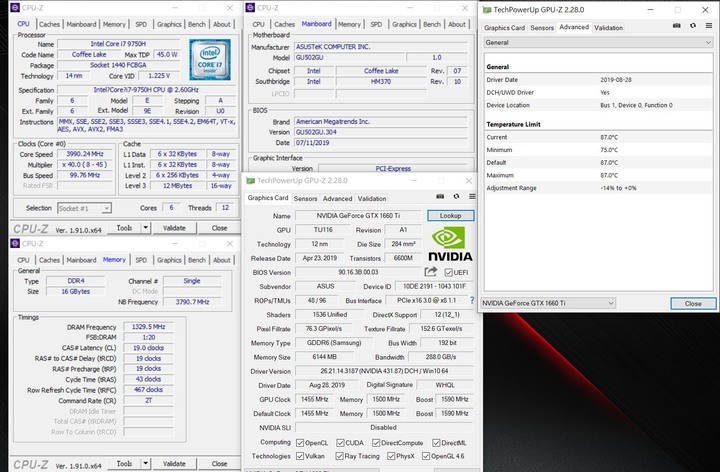Screen dimensions: 720x472
Task: Click GPU-Z app icon in Advanced window title
Action: click(x=487, y=10)
